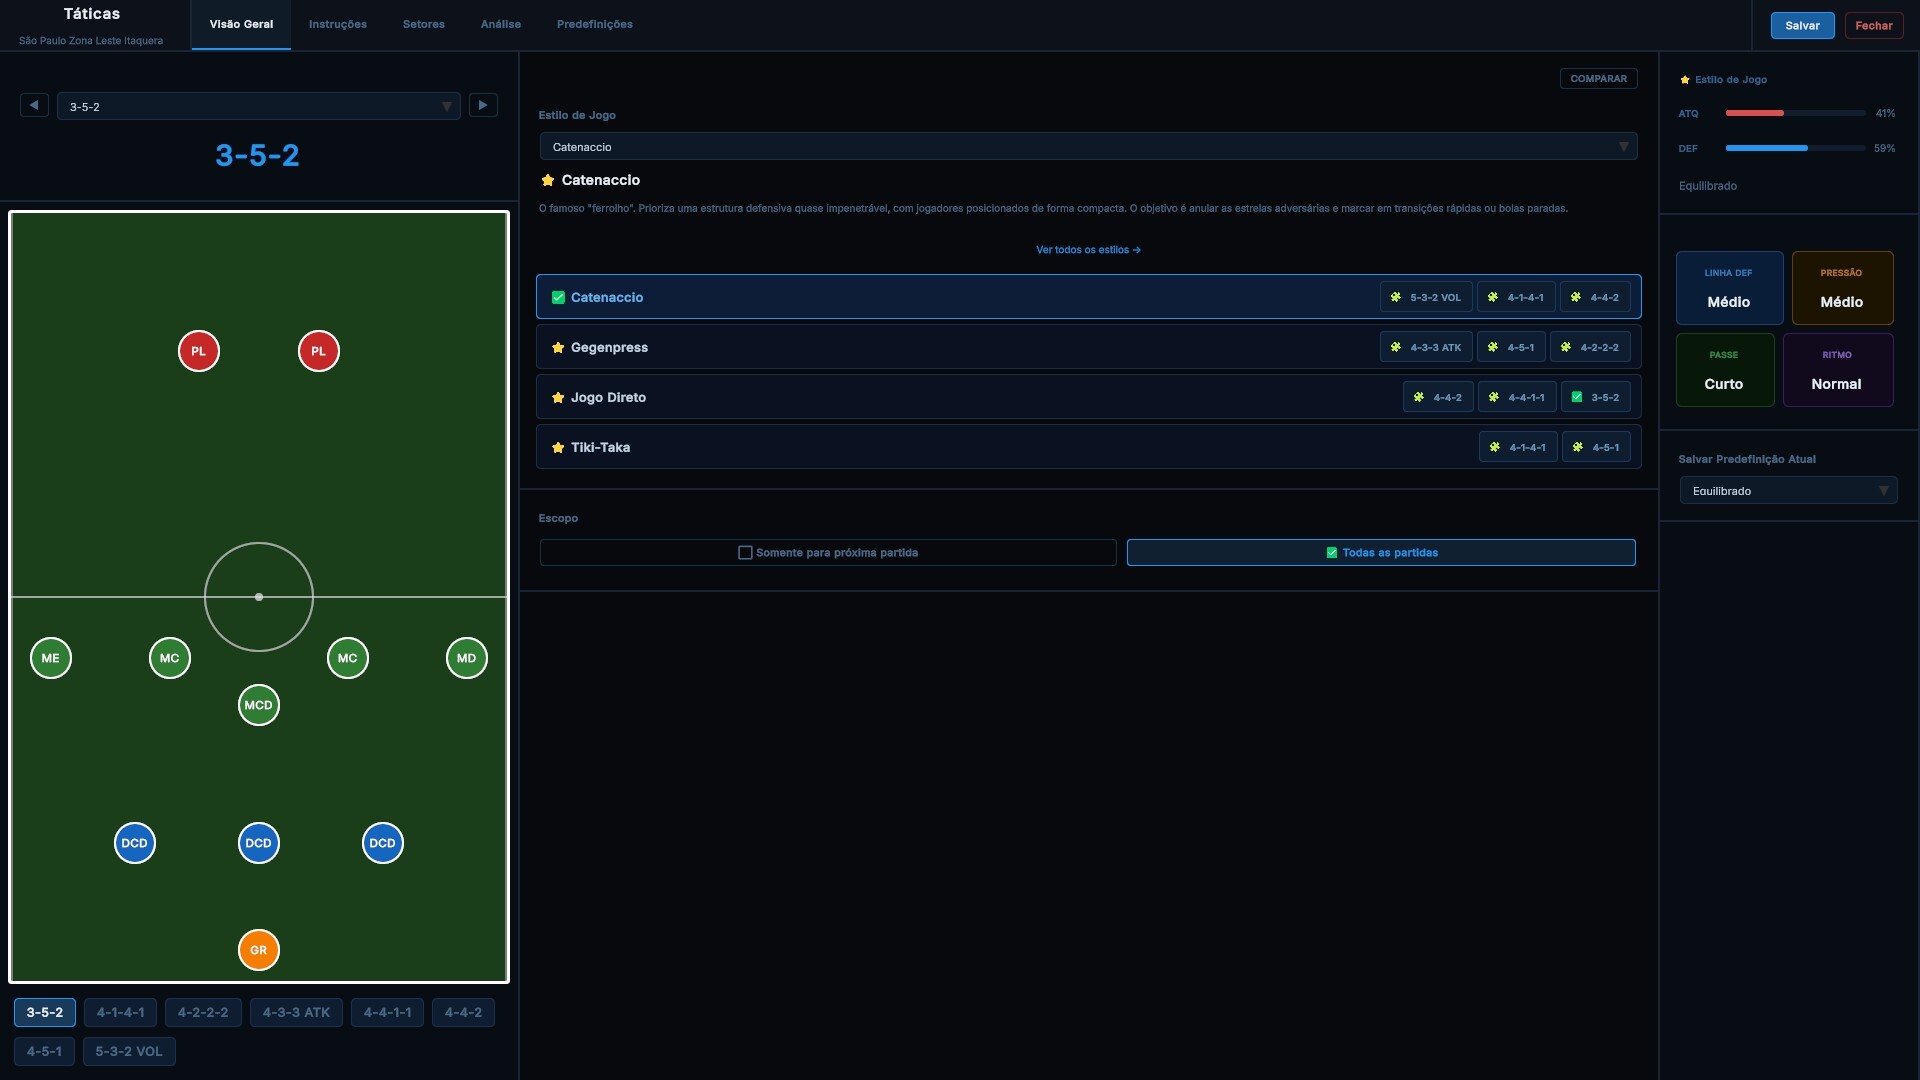
Task: Select the left PL striker marker
Action: pos(198,351)
